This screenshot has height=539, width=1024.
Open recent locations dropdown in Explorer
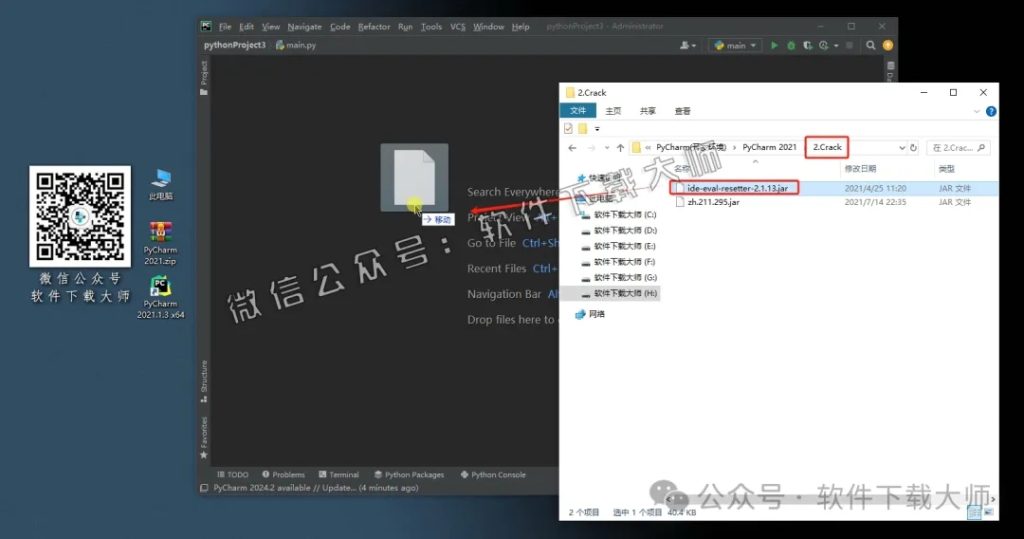607,148
